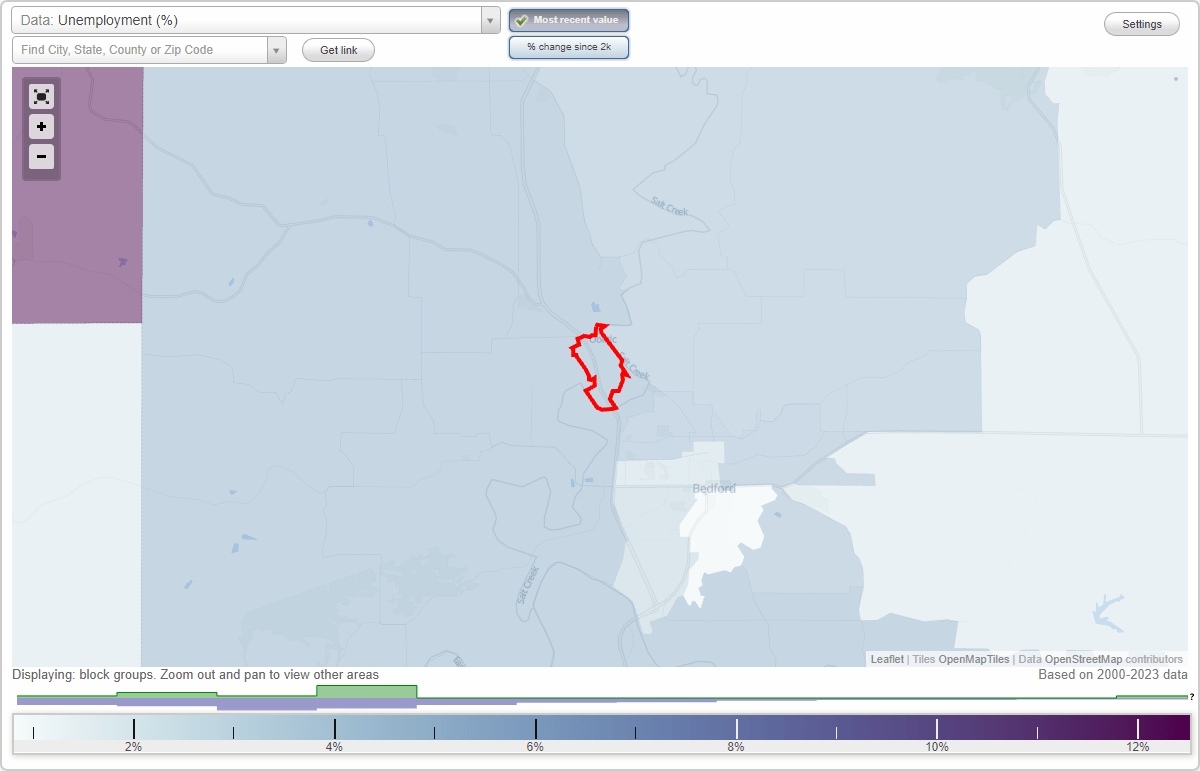Click the 8% mark on color legend
Viewport: 1200px width, 771px height.
pyautogui.click(x=737, y=729)
